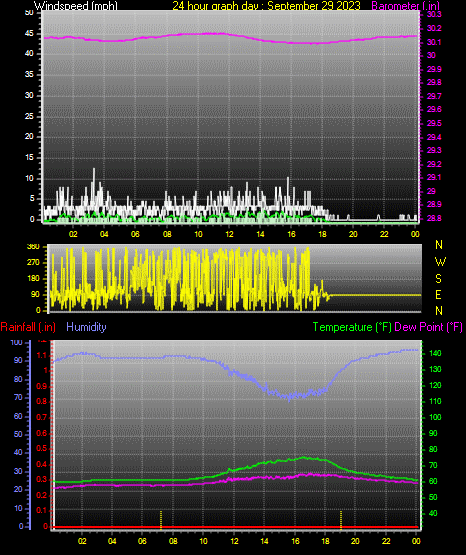Image resolution: width=466 pixels, height=555 pixels.
Task: Click the wind direction '270' scale value
Action: [33, 262]
